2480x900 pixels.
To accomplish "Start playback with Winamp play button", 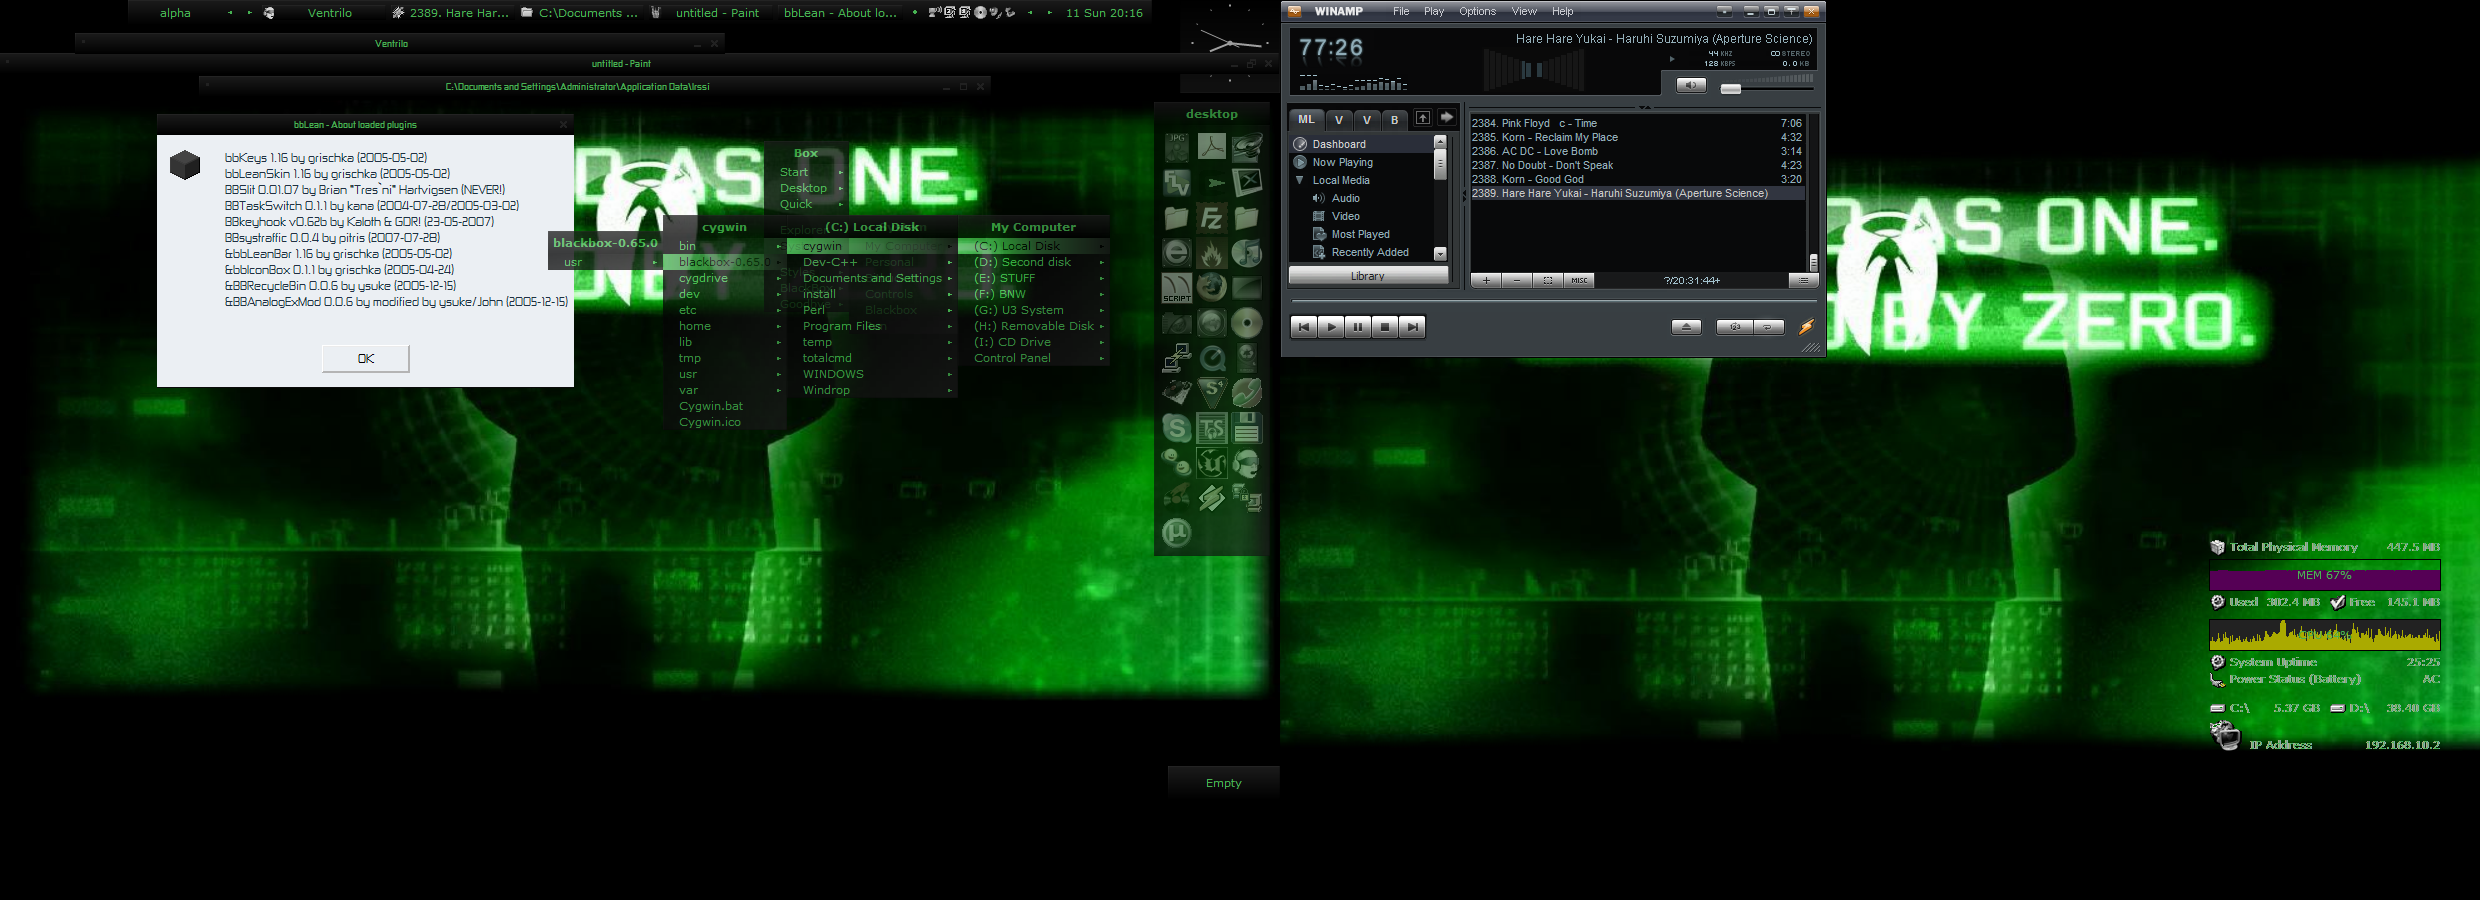I will [x=1331, y=327].
